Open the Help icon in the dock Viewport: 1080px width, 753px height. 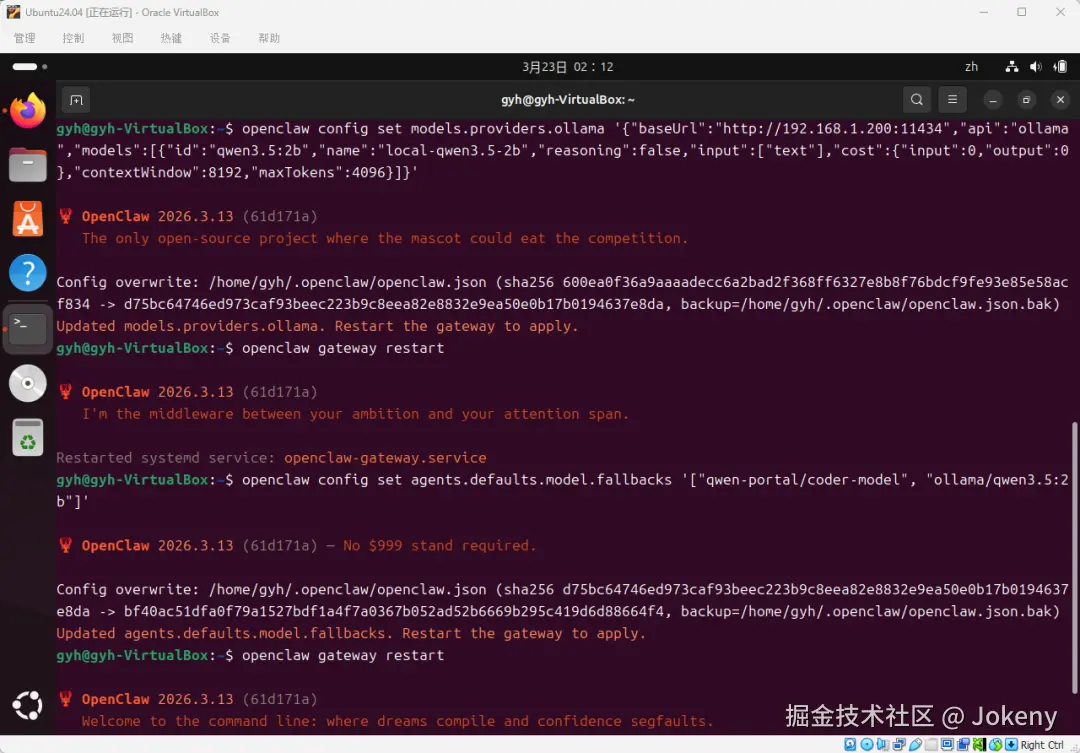pos(28,273)
